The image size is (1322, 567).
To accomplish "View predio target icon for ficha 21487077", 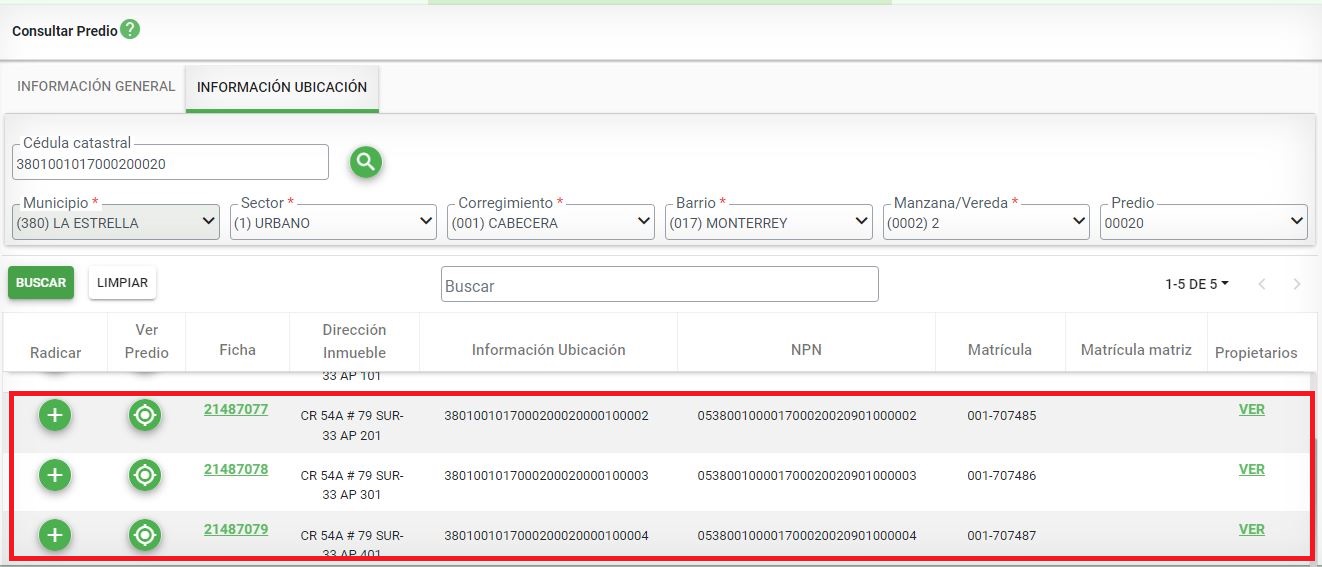I will (145, 415).
